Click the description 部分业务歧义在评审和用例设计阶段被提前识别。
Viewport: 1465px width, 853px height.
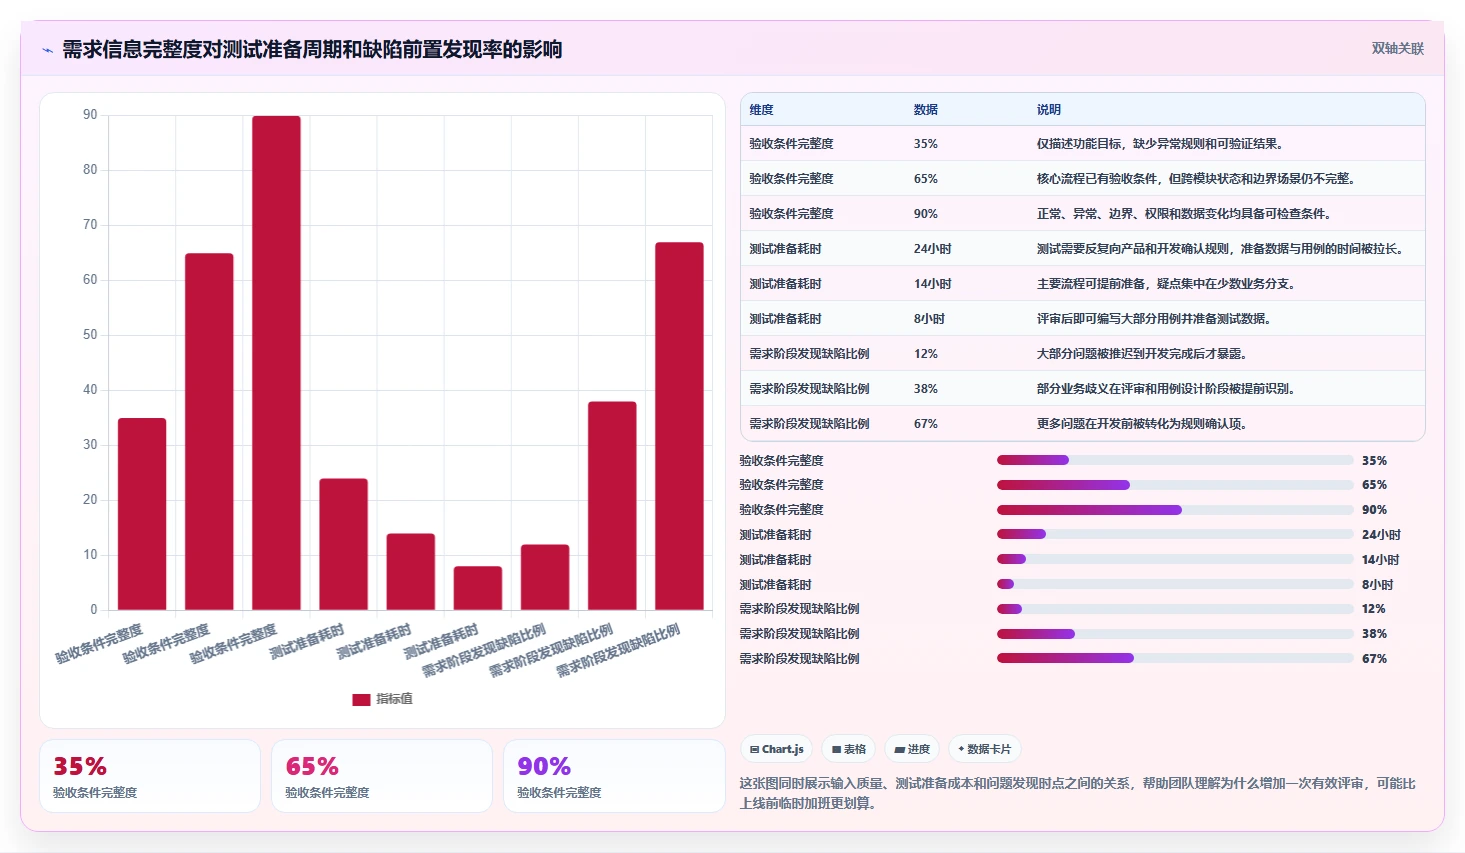point(1168,389)
